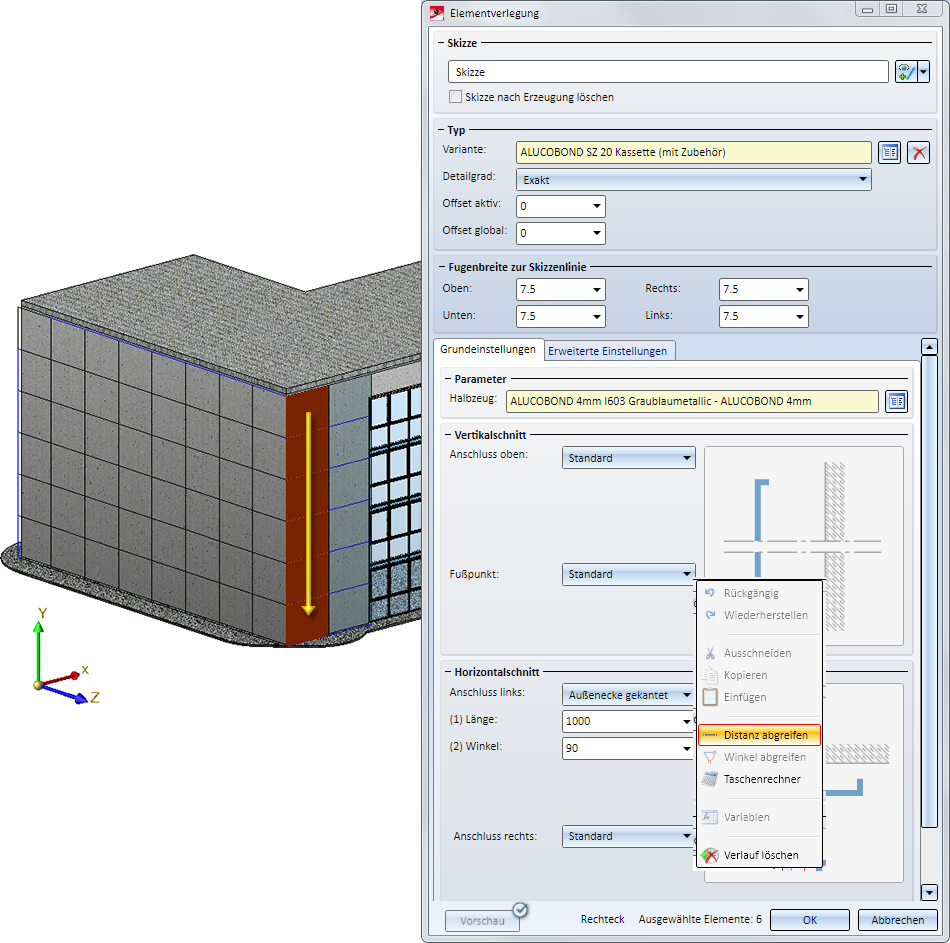Open the Fußpunkt Standard dropdown

click(628, 574)
